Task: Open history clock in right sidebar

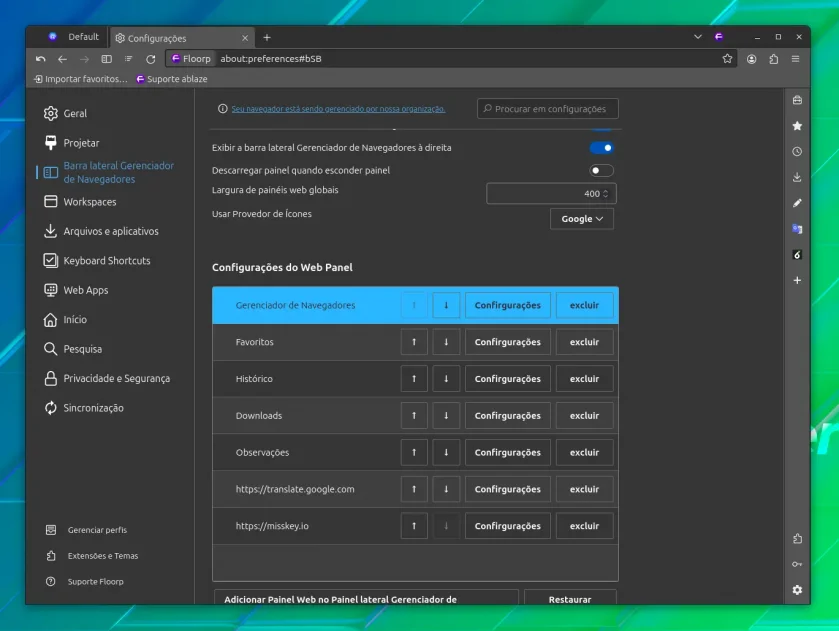Action: click(x=797, y=152)
